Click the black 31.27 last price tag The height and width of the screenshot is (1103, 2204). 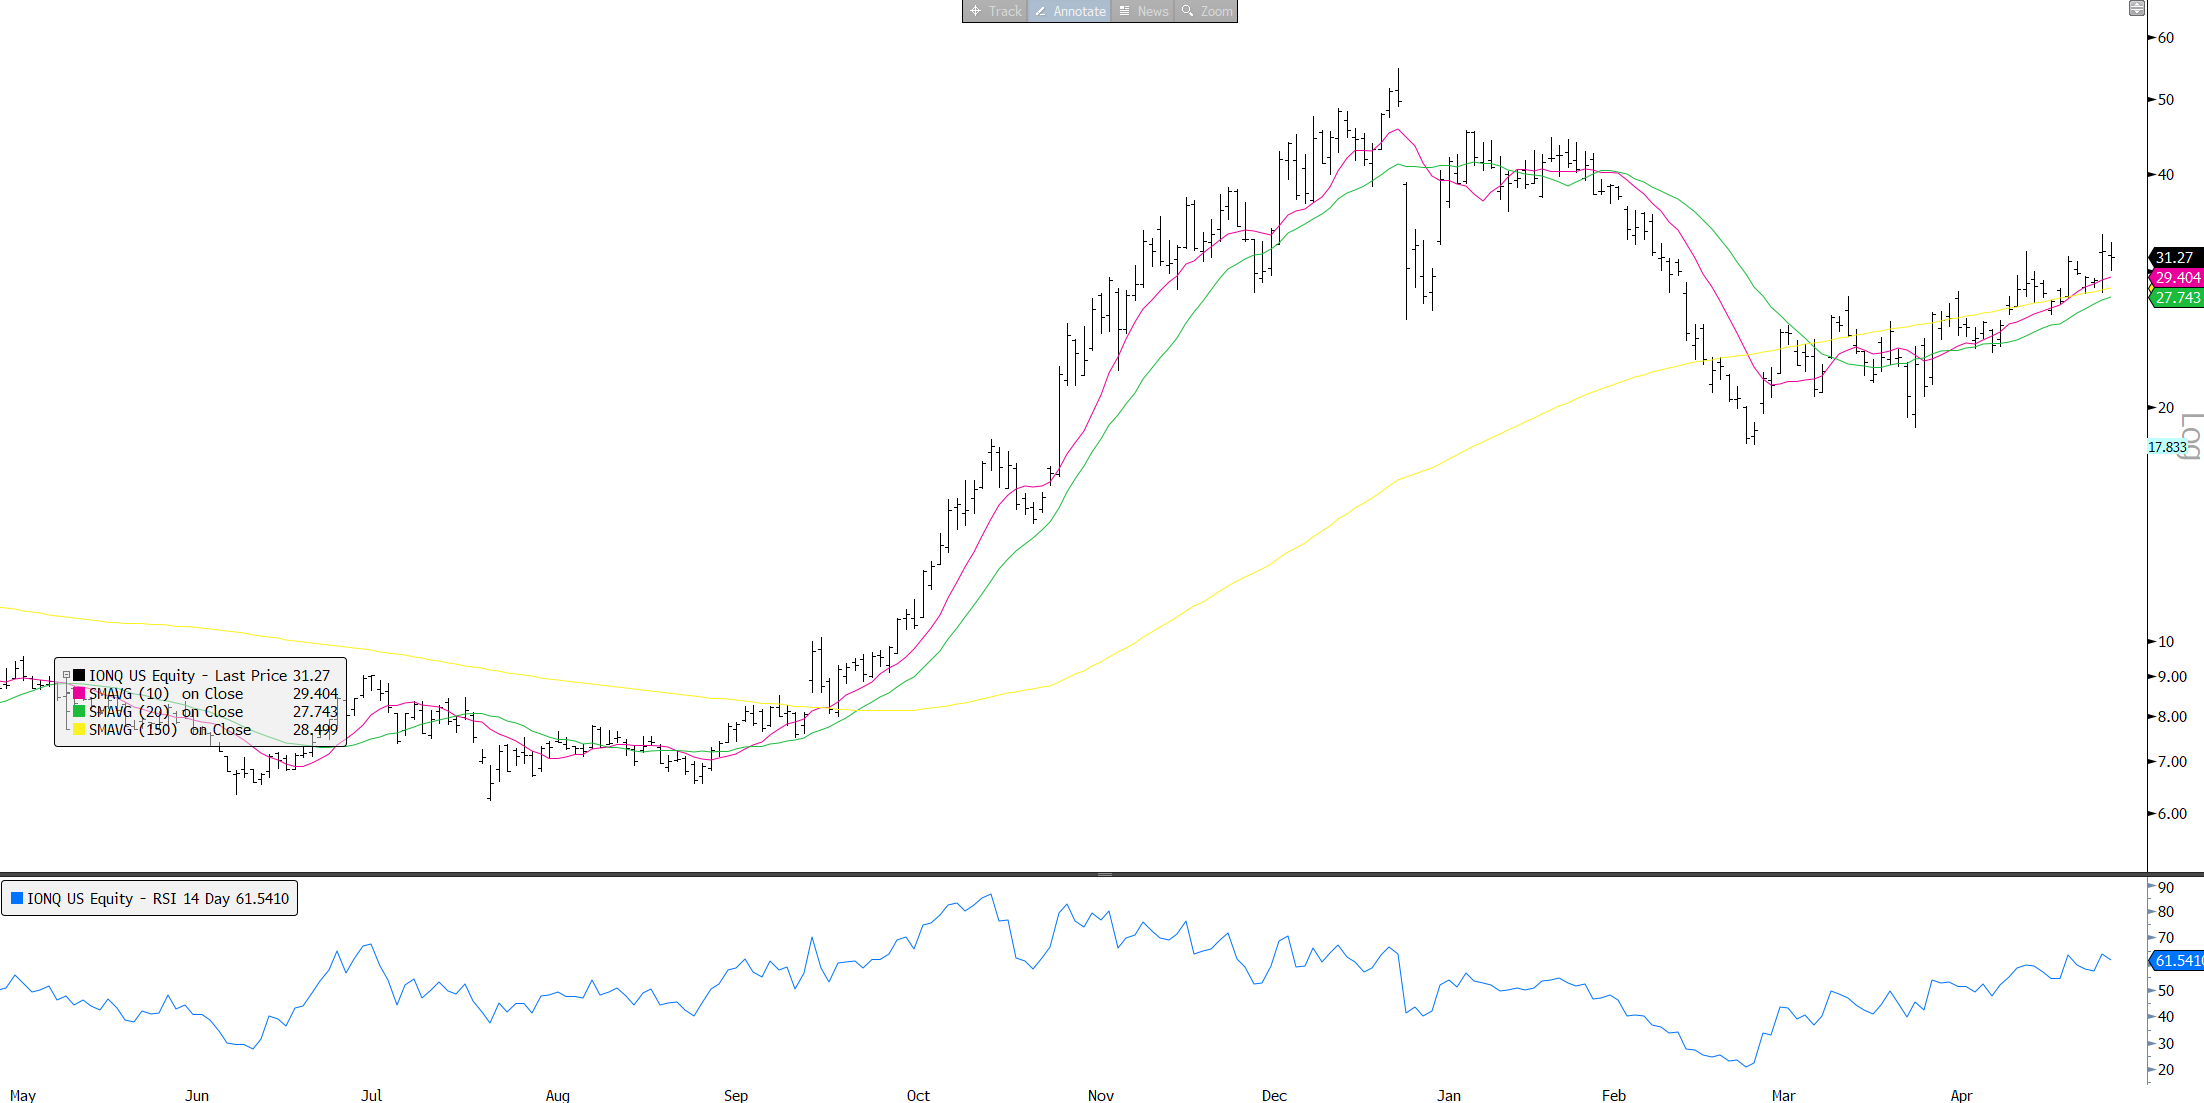(x=2174, y=258)
